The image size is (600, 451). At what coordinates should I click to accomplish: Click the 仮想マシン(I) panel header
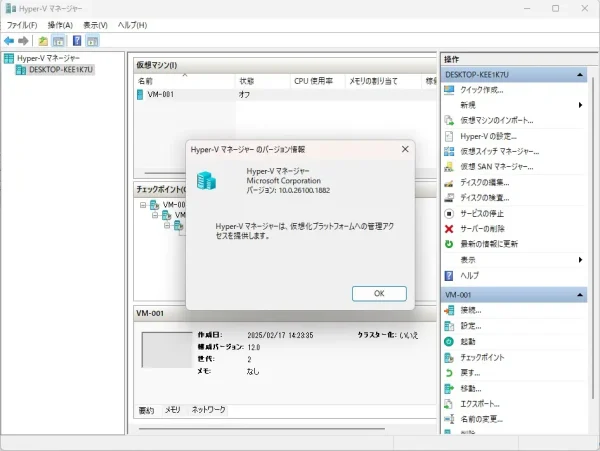click(x=285, y=65)
